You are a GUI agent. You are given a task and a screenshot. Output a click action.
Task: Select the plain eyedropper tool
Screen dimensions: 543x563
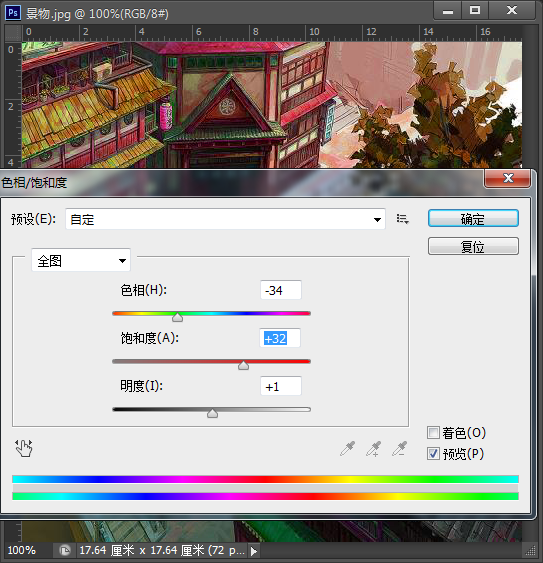[x=348, y=449]
